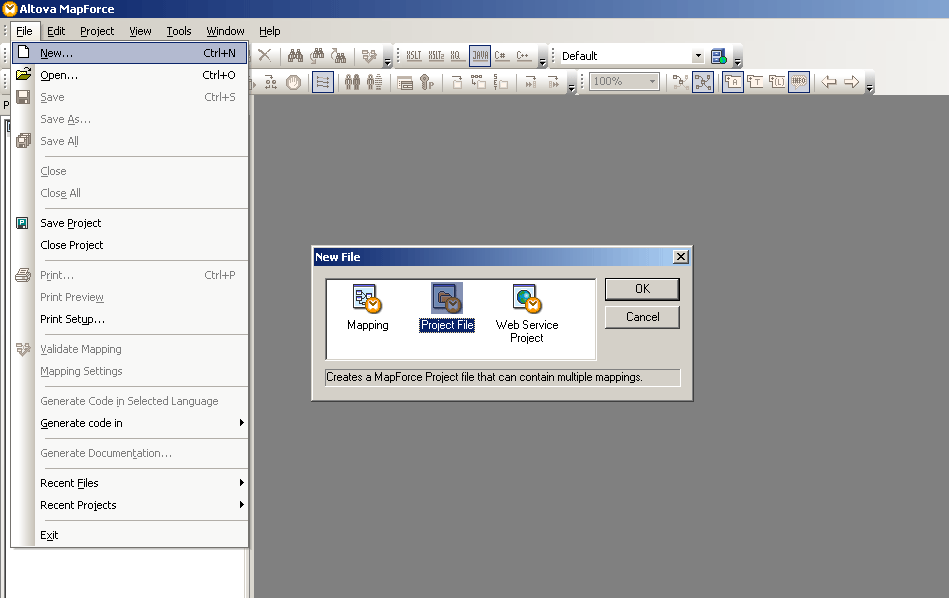The image size is (949, 598).
Task: Click the forward arrow toolbar icon
Action: 851,82
